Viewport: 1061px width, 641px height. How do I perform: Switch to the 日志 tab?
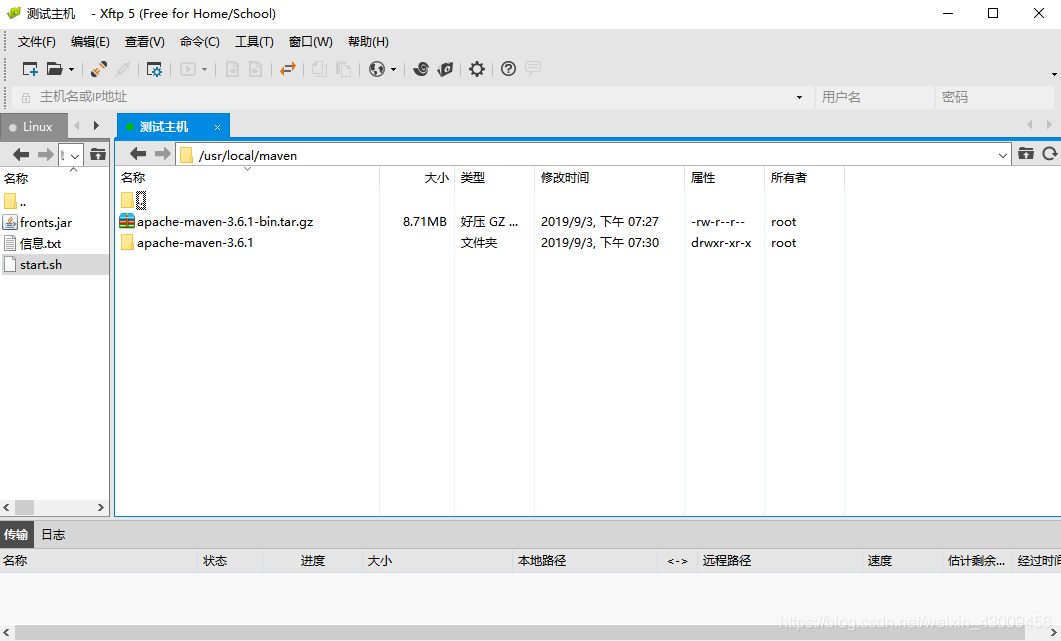click(x=53, y=534)
